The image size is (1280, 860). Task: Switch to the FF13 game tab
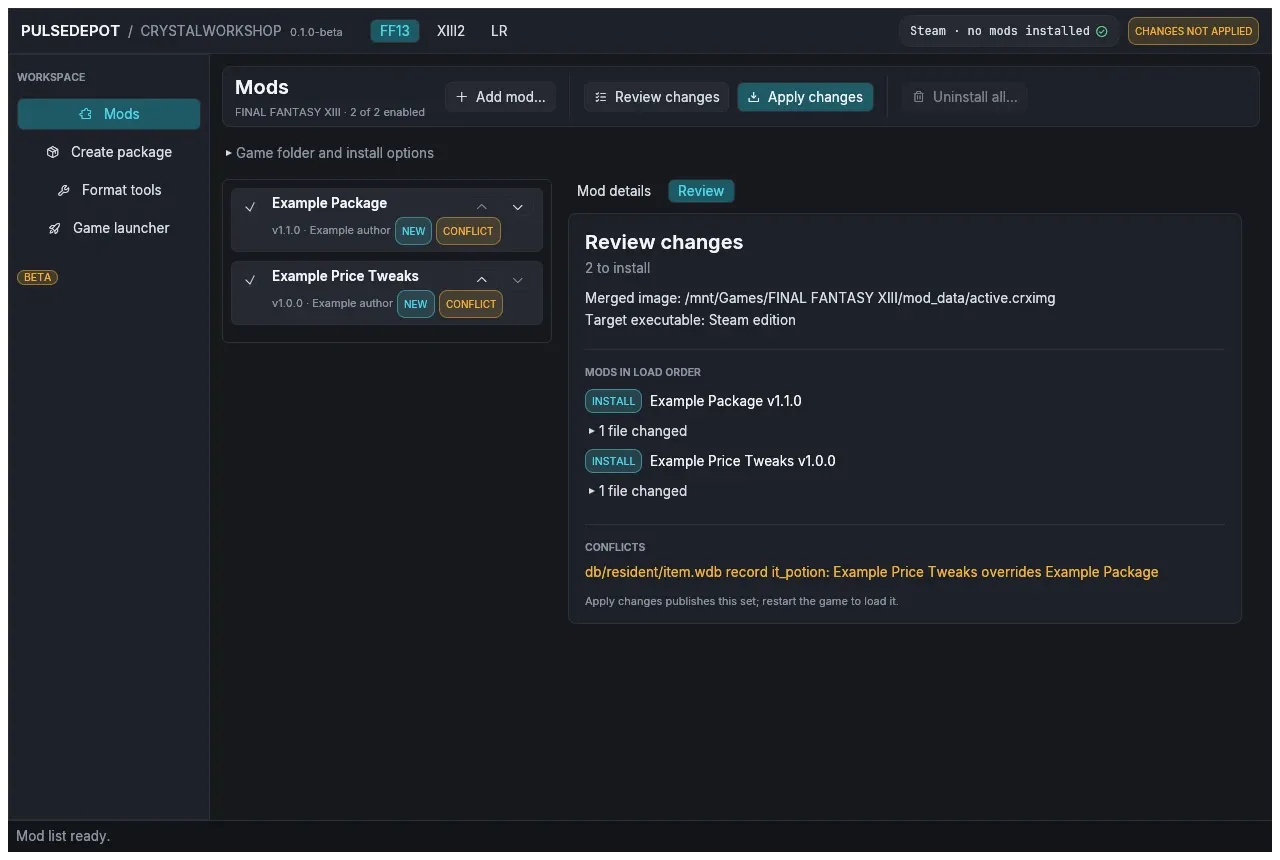[x=395, y=31]
